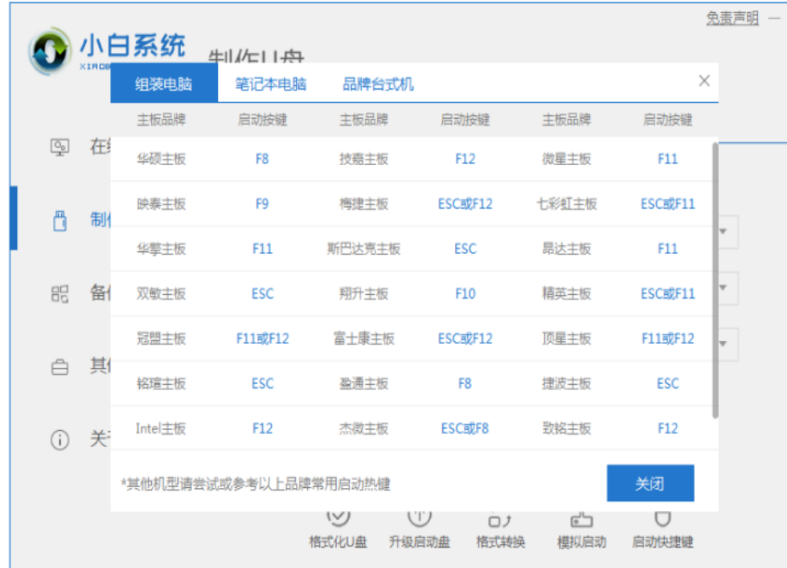
Task: Open the toolbox icon in the left sidebar
Action: (60, 366)
